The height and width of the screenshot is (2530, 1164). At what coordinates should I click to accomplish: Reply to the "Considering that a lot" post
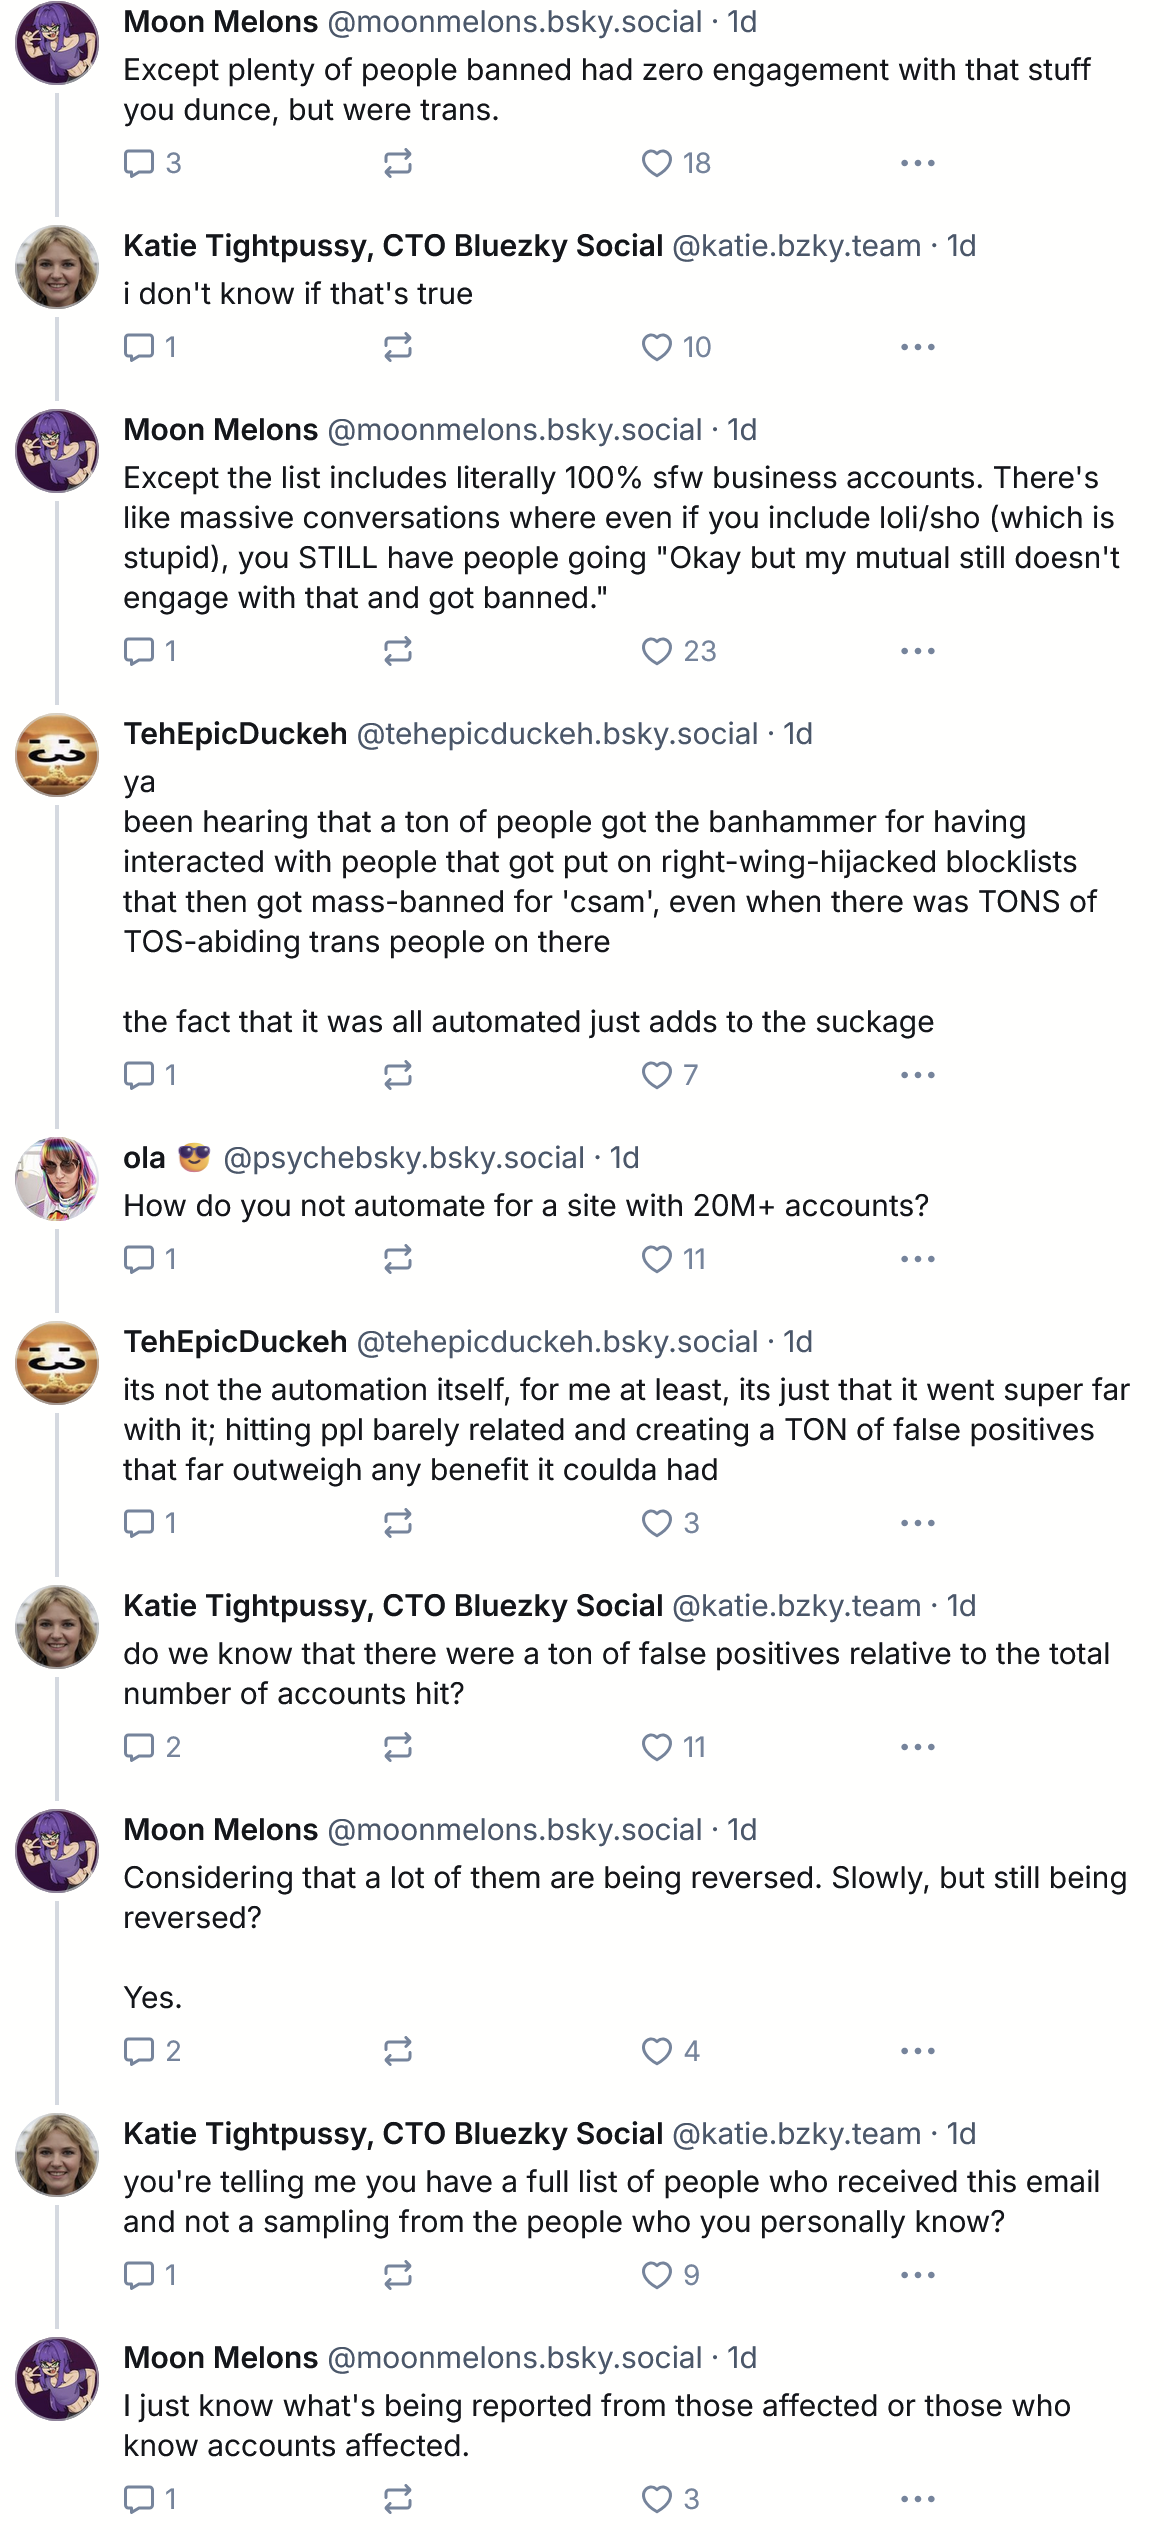click(x=139, y=2051)
